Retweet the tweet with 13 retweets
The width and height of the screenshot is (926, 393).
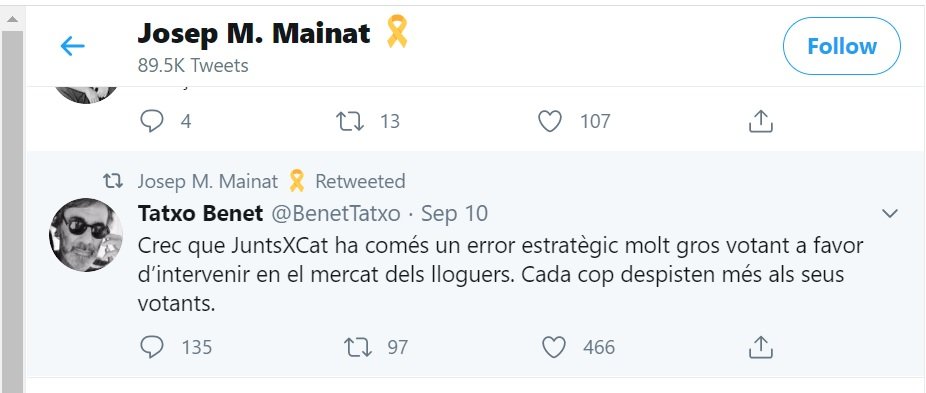pyautogui.click(x=350, y=121)
